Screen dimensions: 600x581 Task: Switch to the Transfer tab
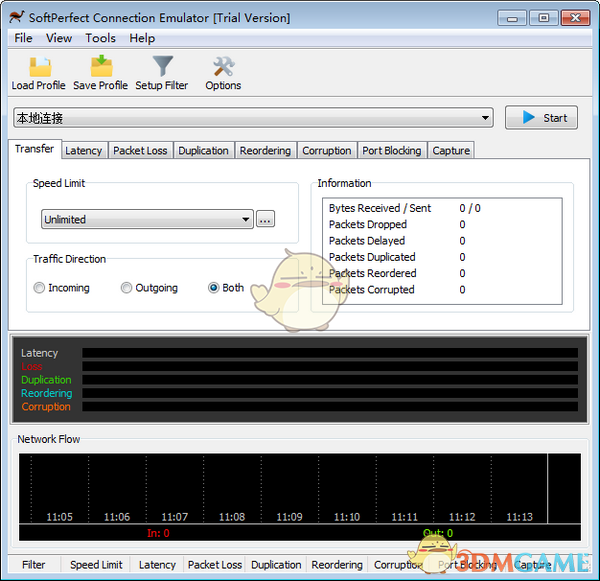pos(34,149)
